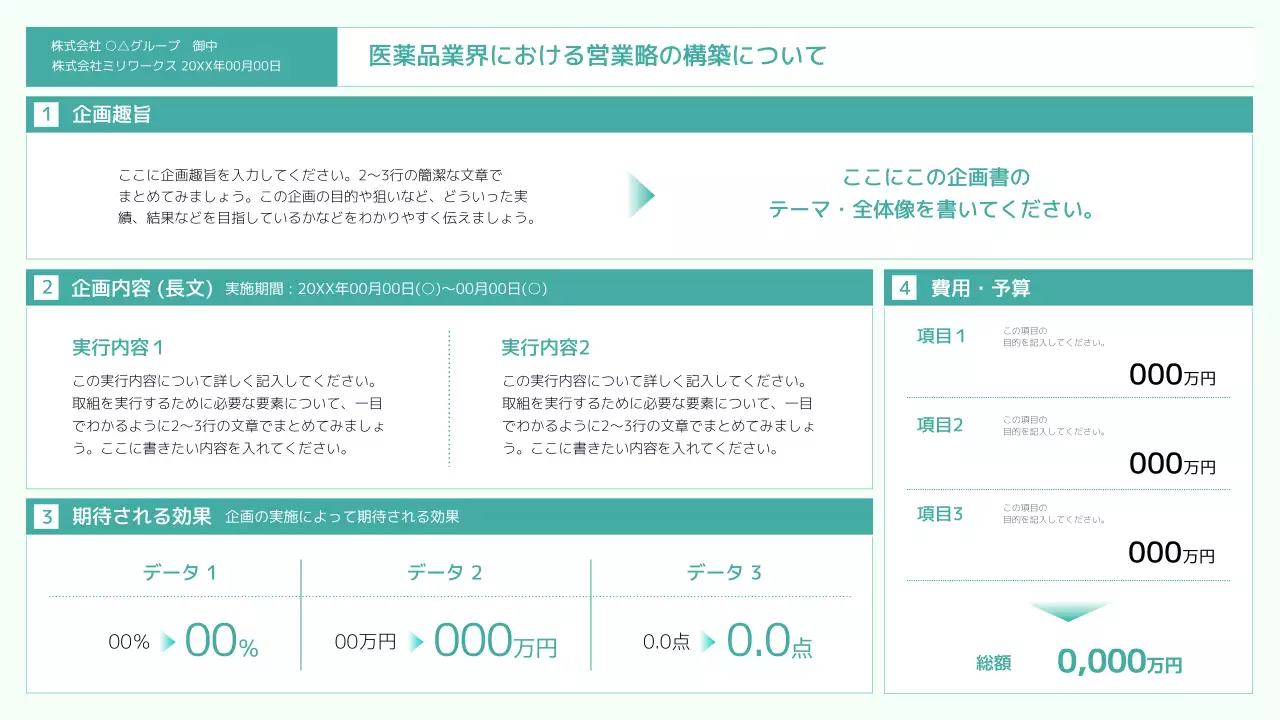Click the number 3 badge on 期待される効果
This screenshot has height=720, width=1280.
(46, 516)
